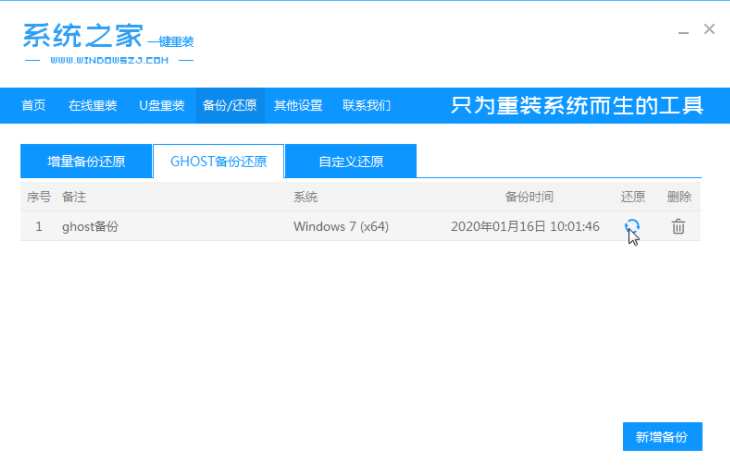The image size is (730, 466).
Task: Go to 在线重装 in navigation bar
Action: (x=92, y=105)
